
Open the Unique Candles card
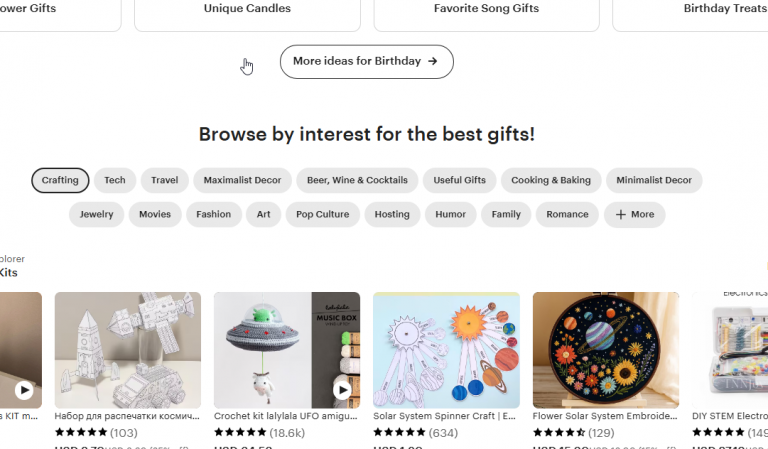247,9
